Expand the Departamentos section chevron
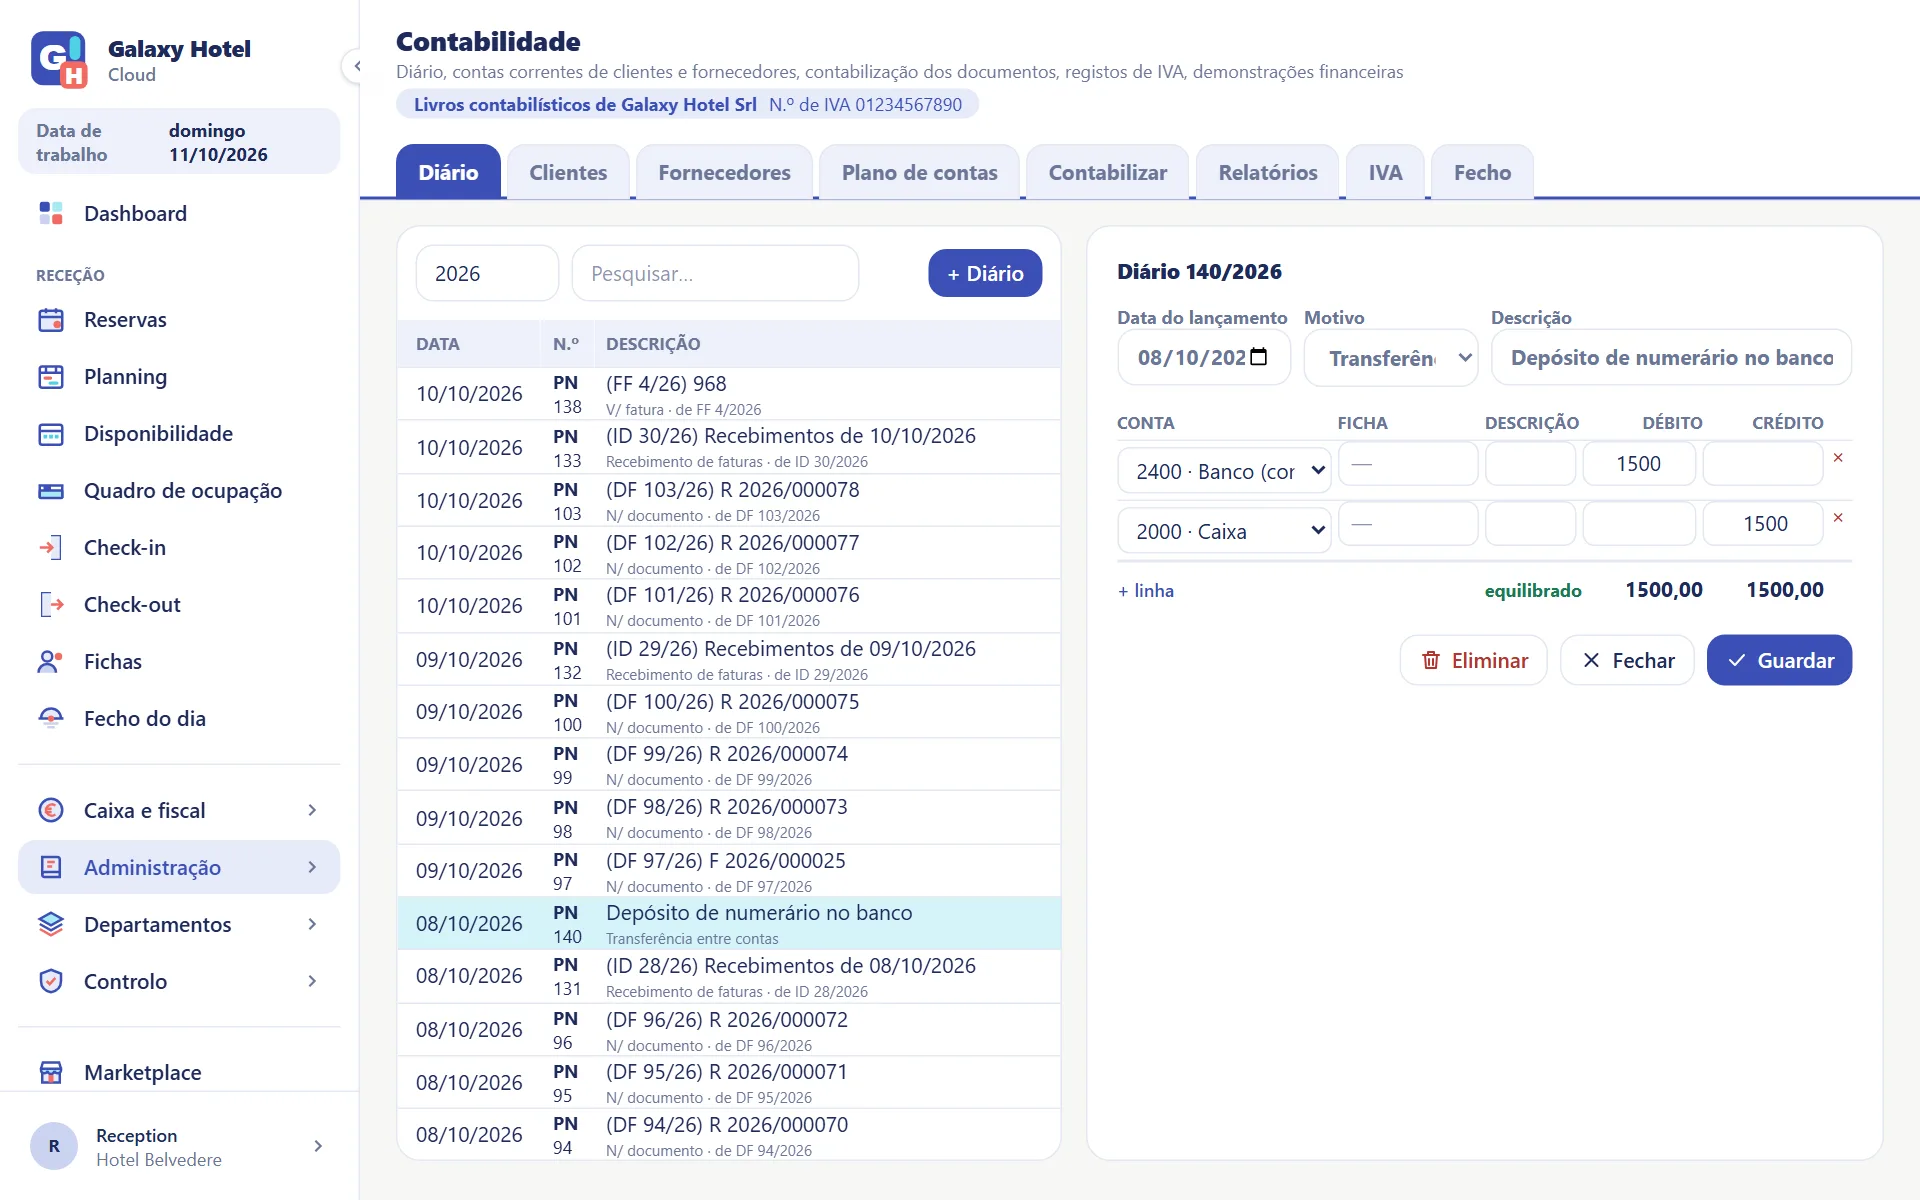The height and width of the screenshot is (1200, 1920). (312, 924)
